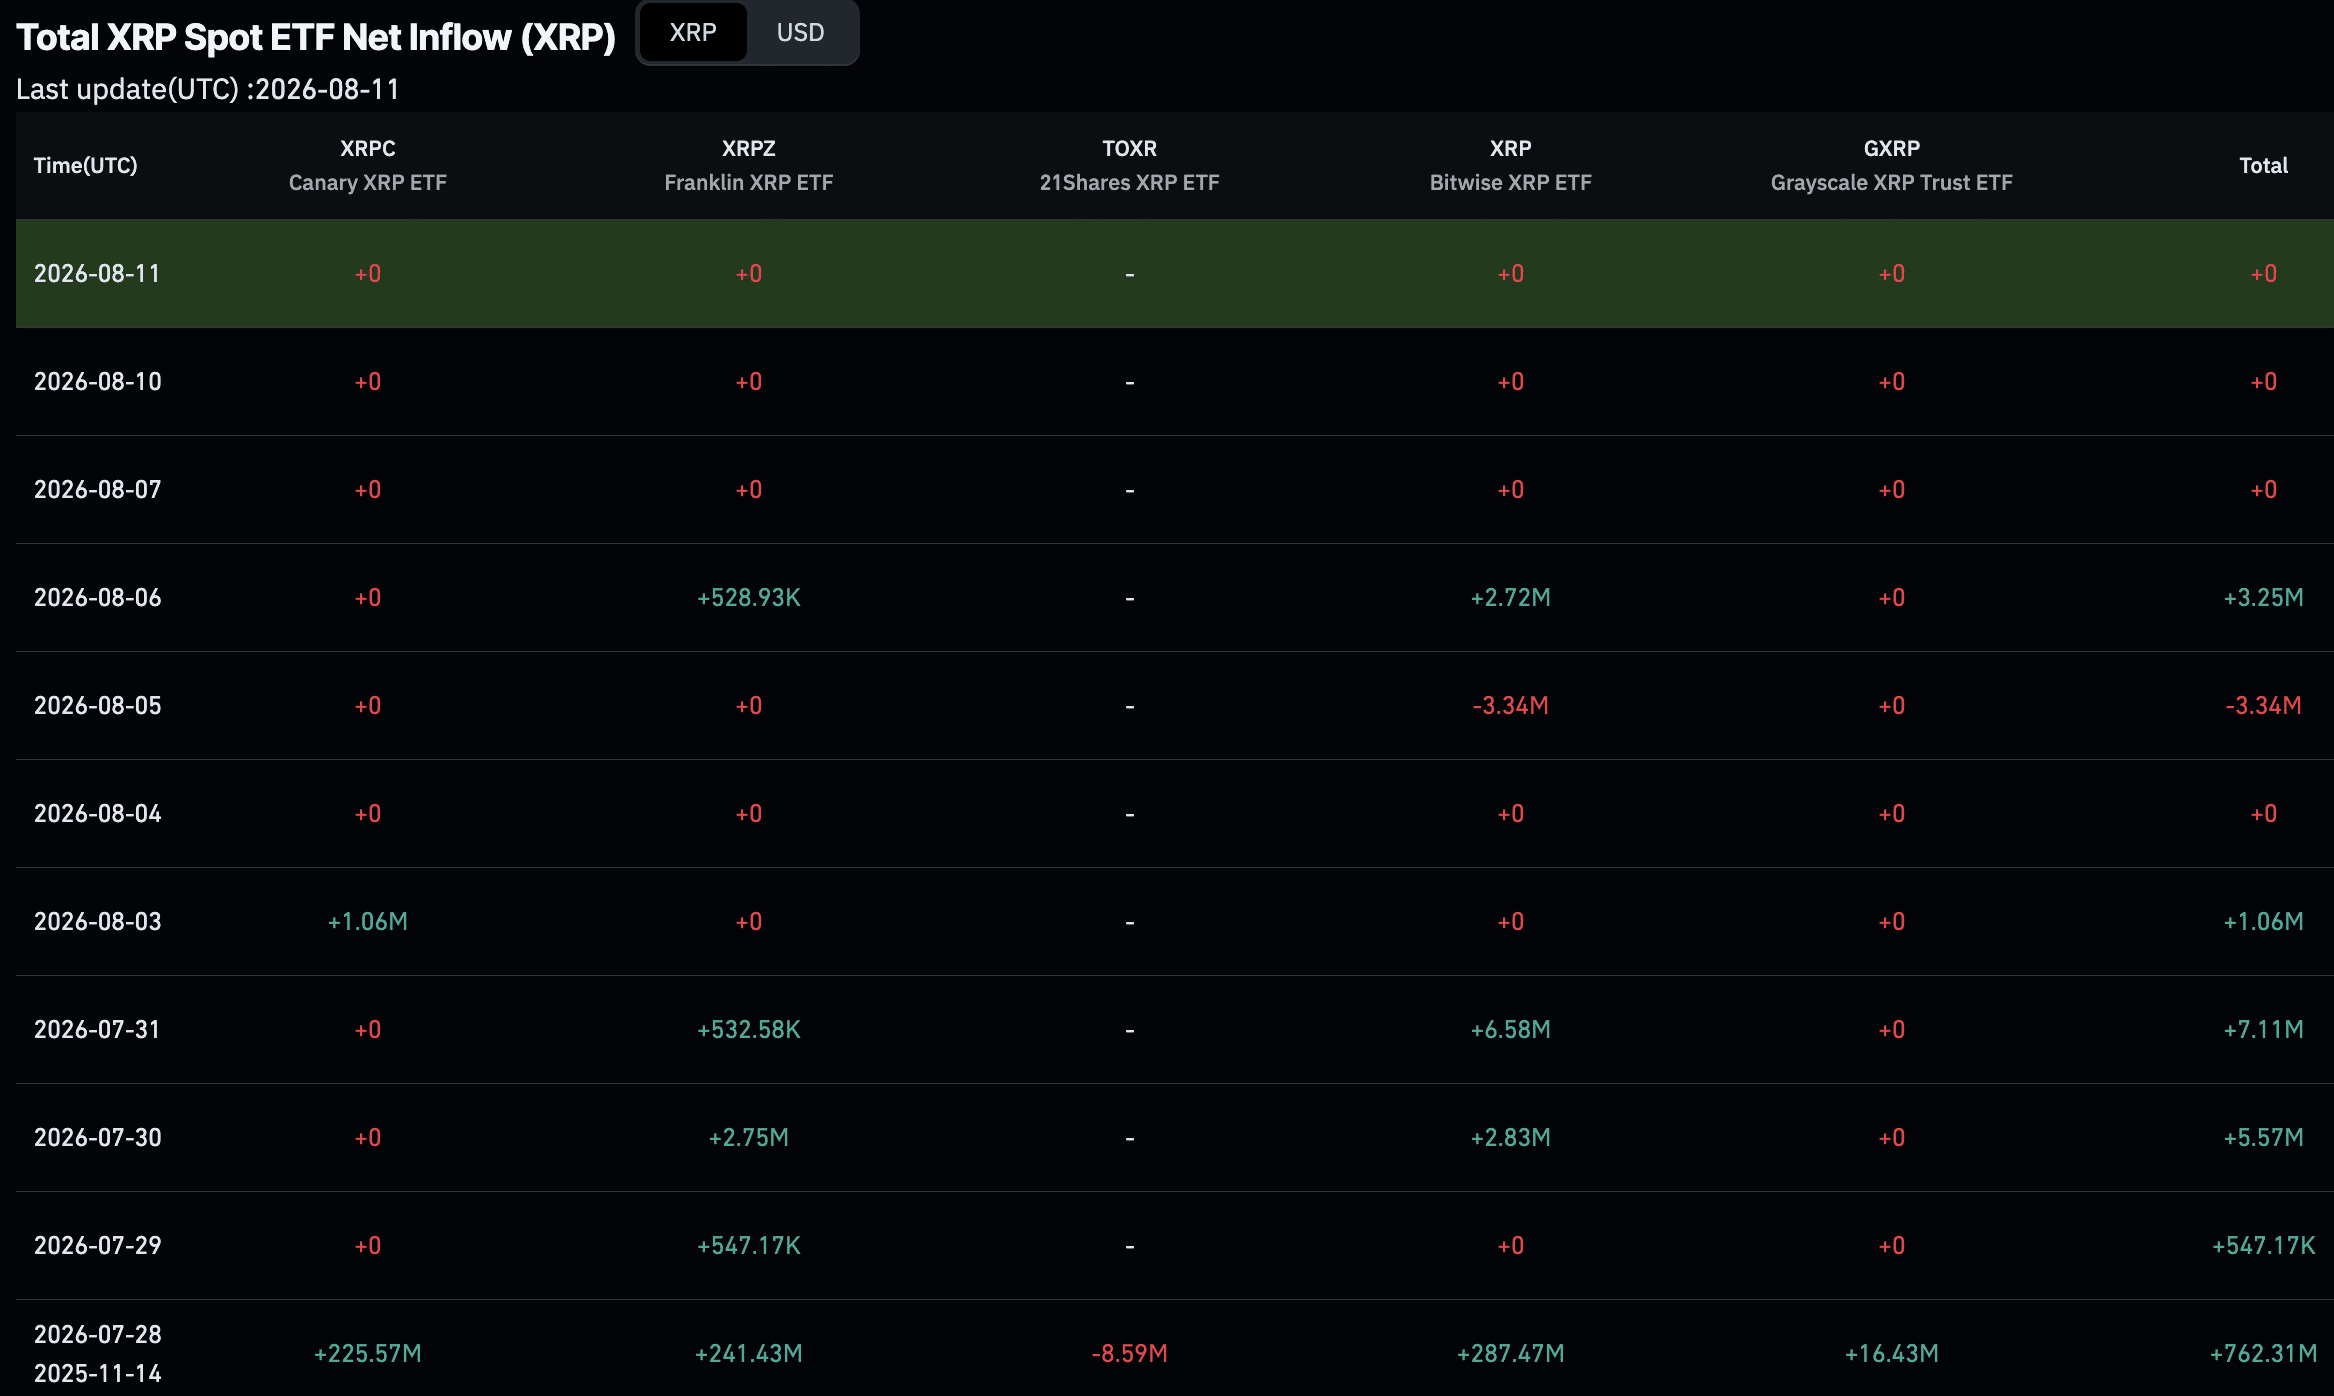Click the -3.34M Bitwise outflow value
Viewport: 2334px width, 1396px height.
[1511, 706]
